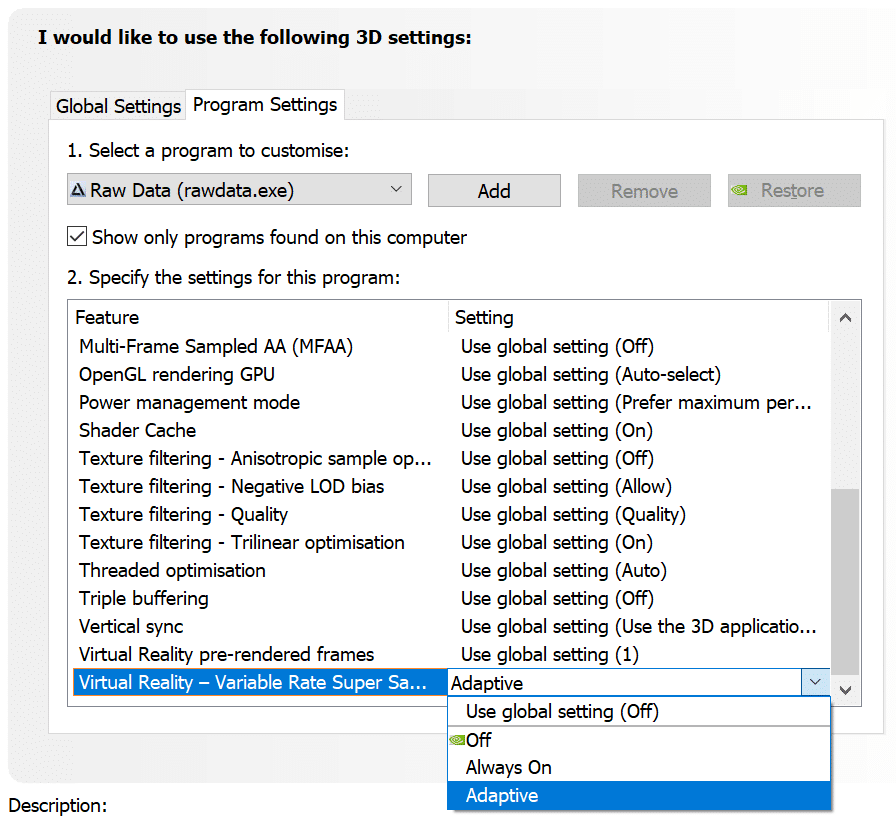Select the highlighted 'Adaptive' option

[638, 795]
